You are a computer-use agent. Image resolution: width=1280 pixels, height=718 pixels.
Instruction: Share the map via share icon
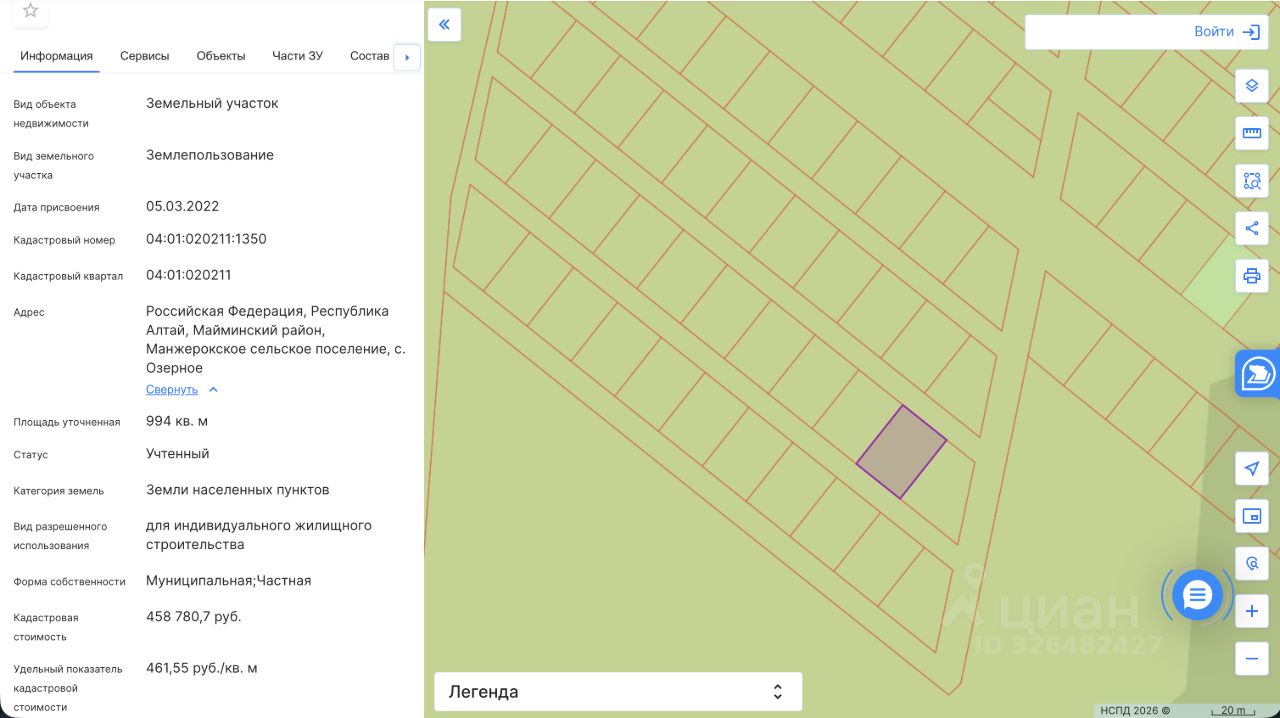coord(1252,228)
